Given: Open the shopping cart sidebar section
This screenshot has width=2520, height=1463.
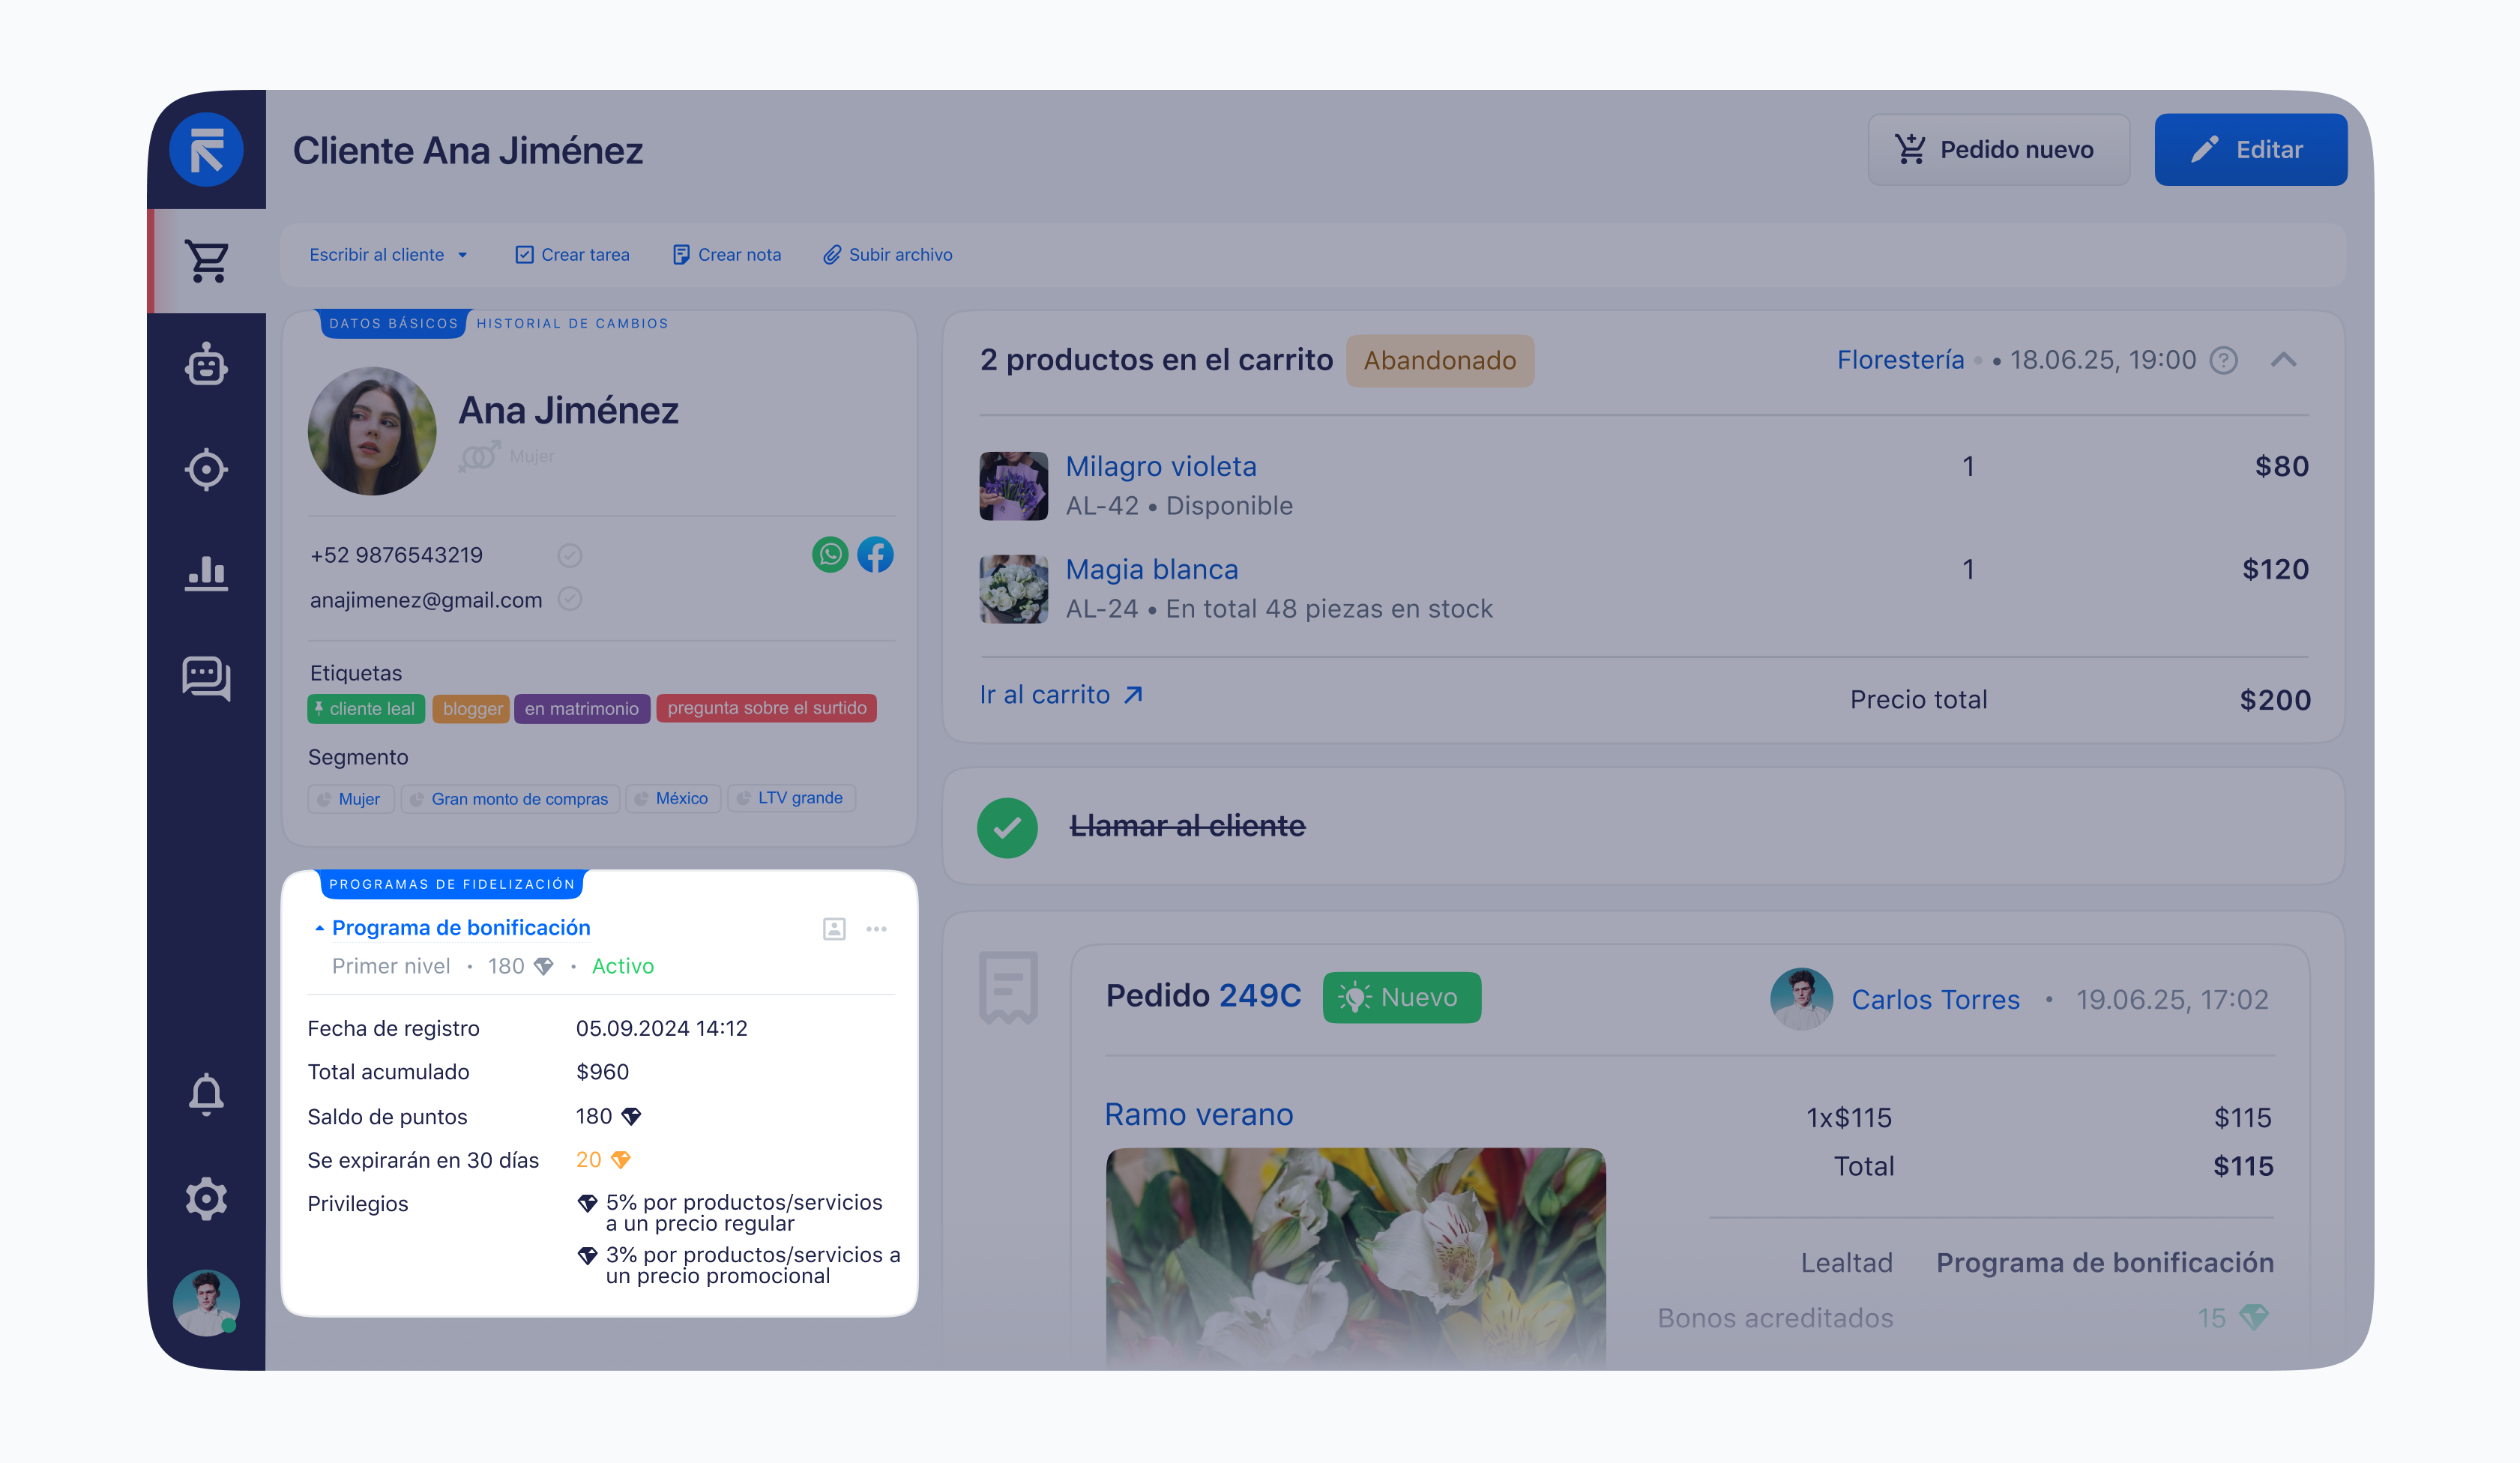Looking at the screenshot, I should (x=207, y=261).
